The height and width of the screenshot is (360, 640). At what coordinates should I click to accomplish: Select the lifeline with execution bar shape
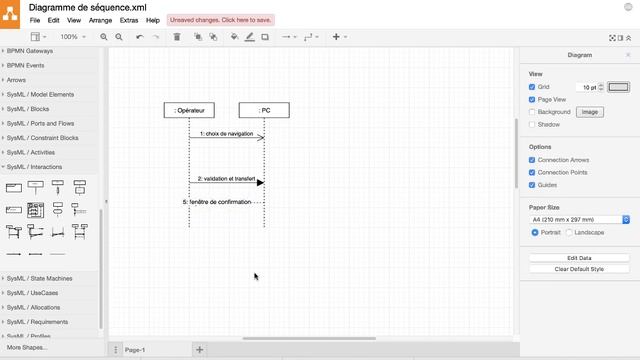pyautogui.click(x=58, y=187)
